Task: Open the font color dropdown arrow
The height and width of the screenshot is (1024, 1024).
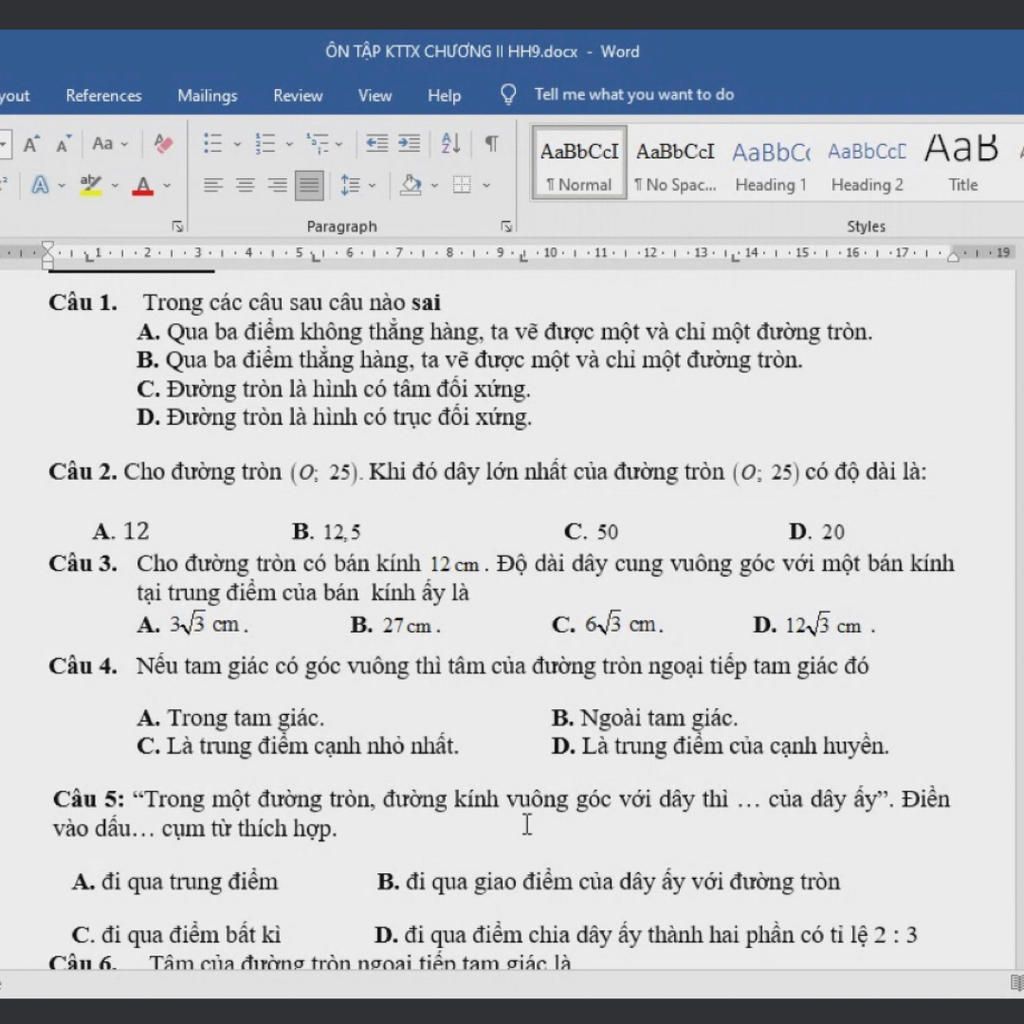Action: [167, 186]
